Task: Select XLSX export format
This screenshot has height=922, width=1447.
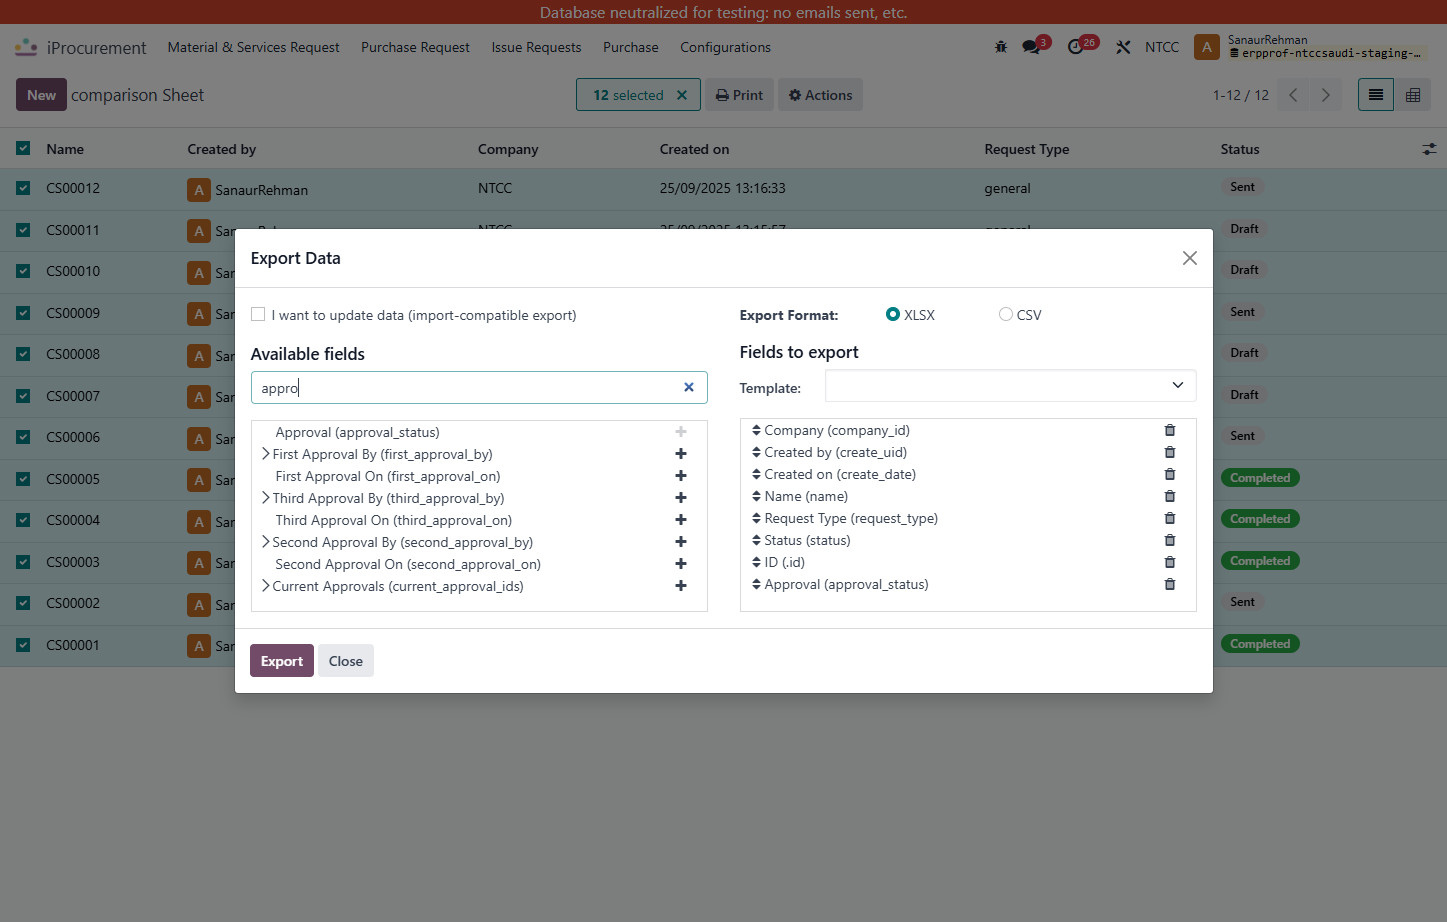Action: pyautogui.click(x=893, y=314)
